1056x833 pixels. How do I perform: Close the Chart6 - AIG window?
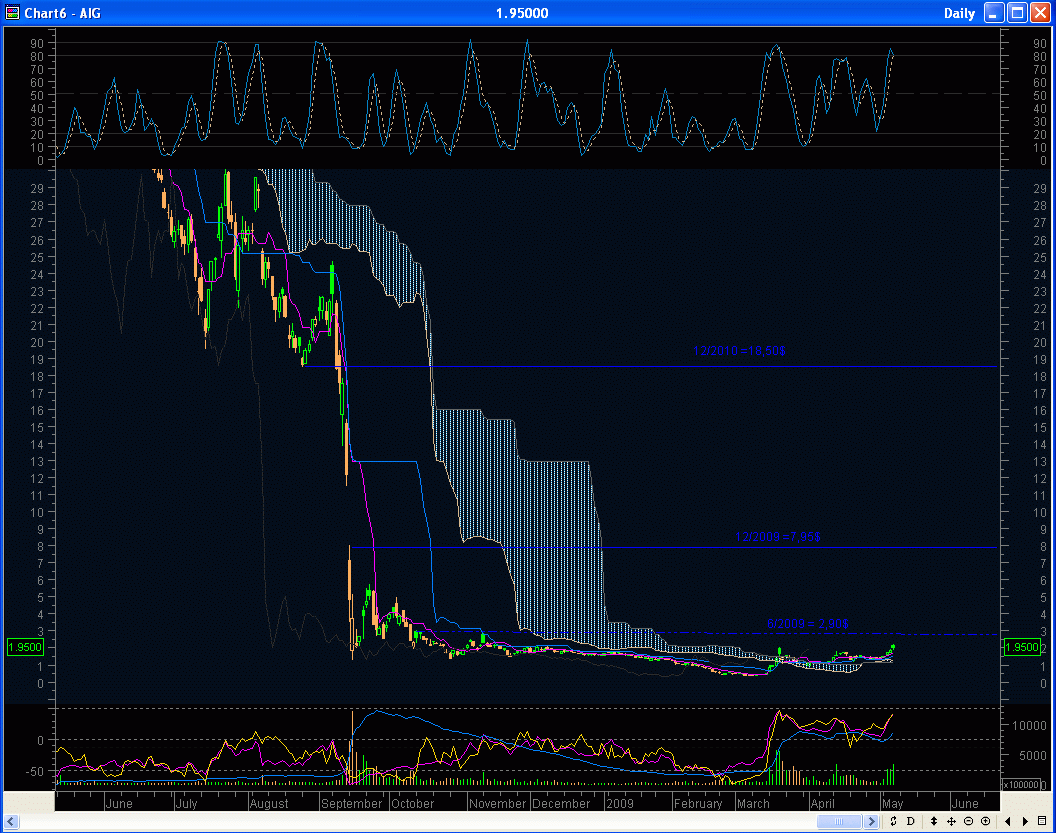click(x=1040, y=12)
